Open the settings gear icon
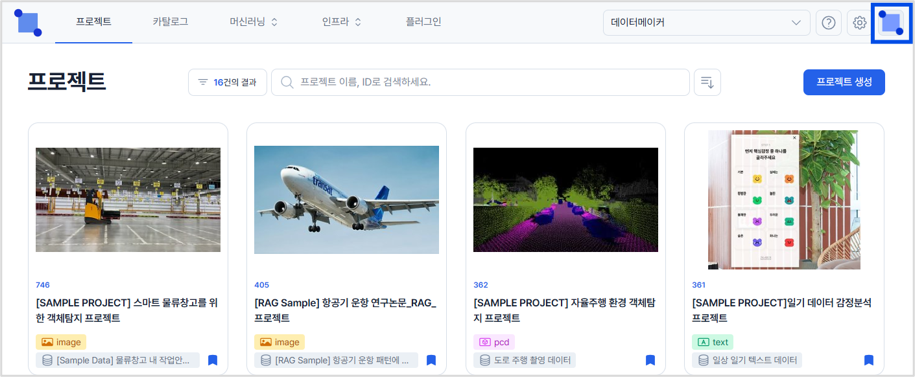The width and height of the screenshot is (915, 377). tap(859, 23)
